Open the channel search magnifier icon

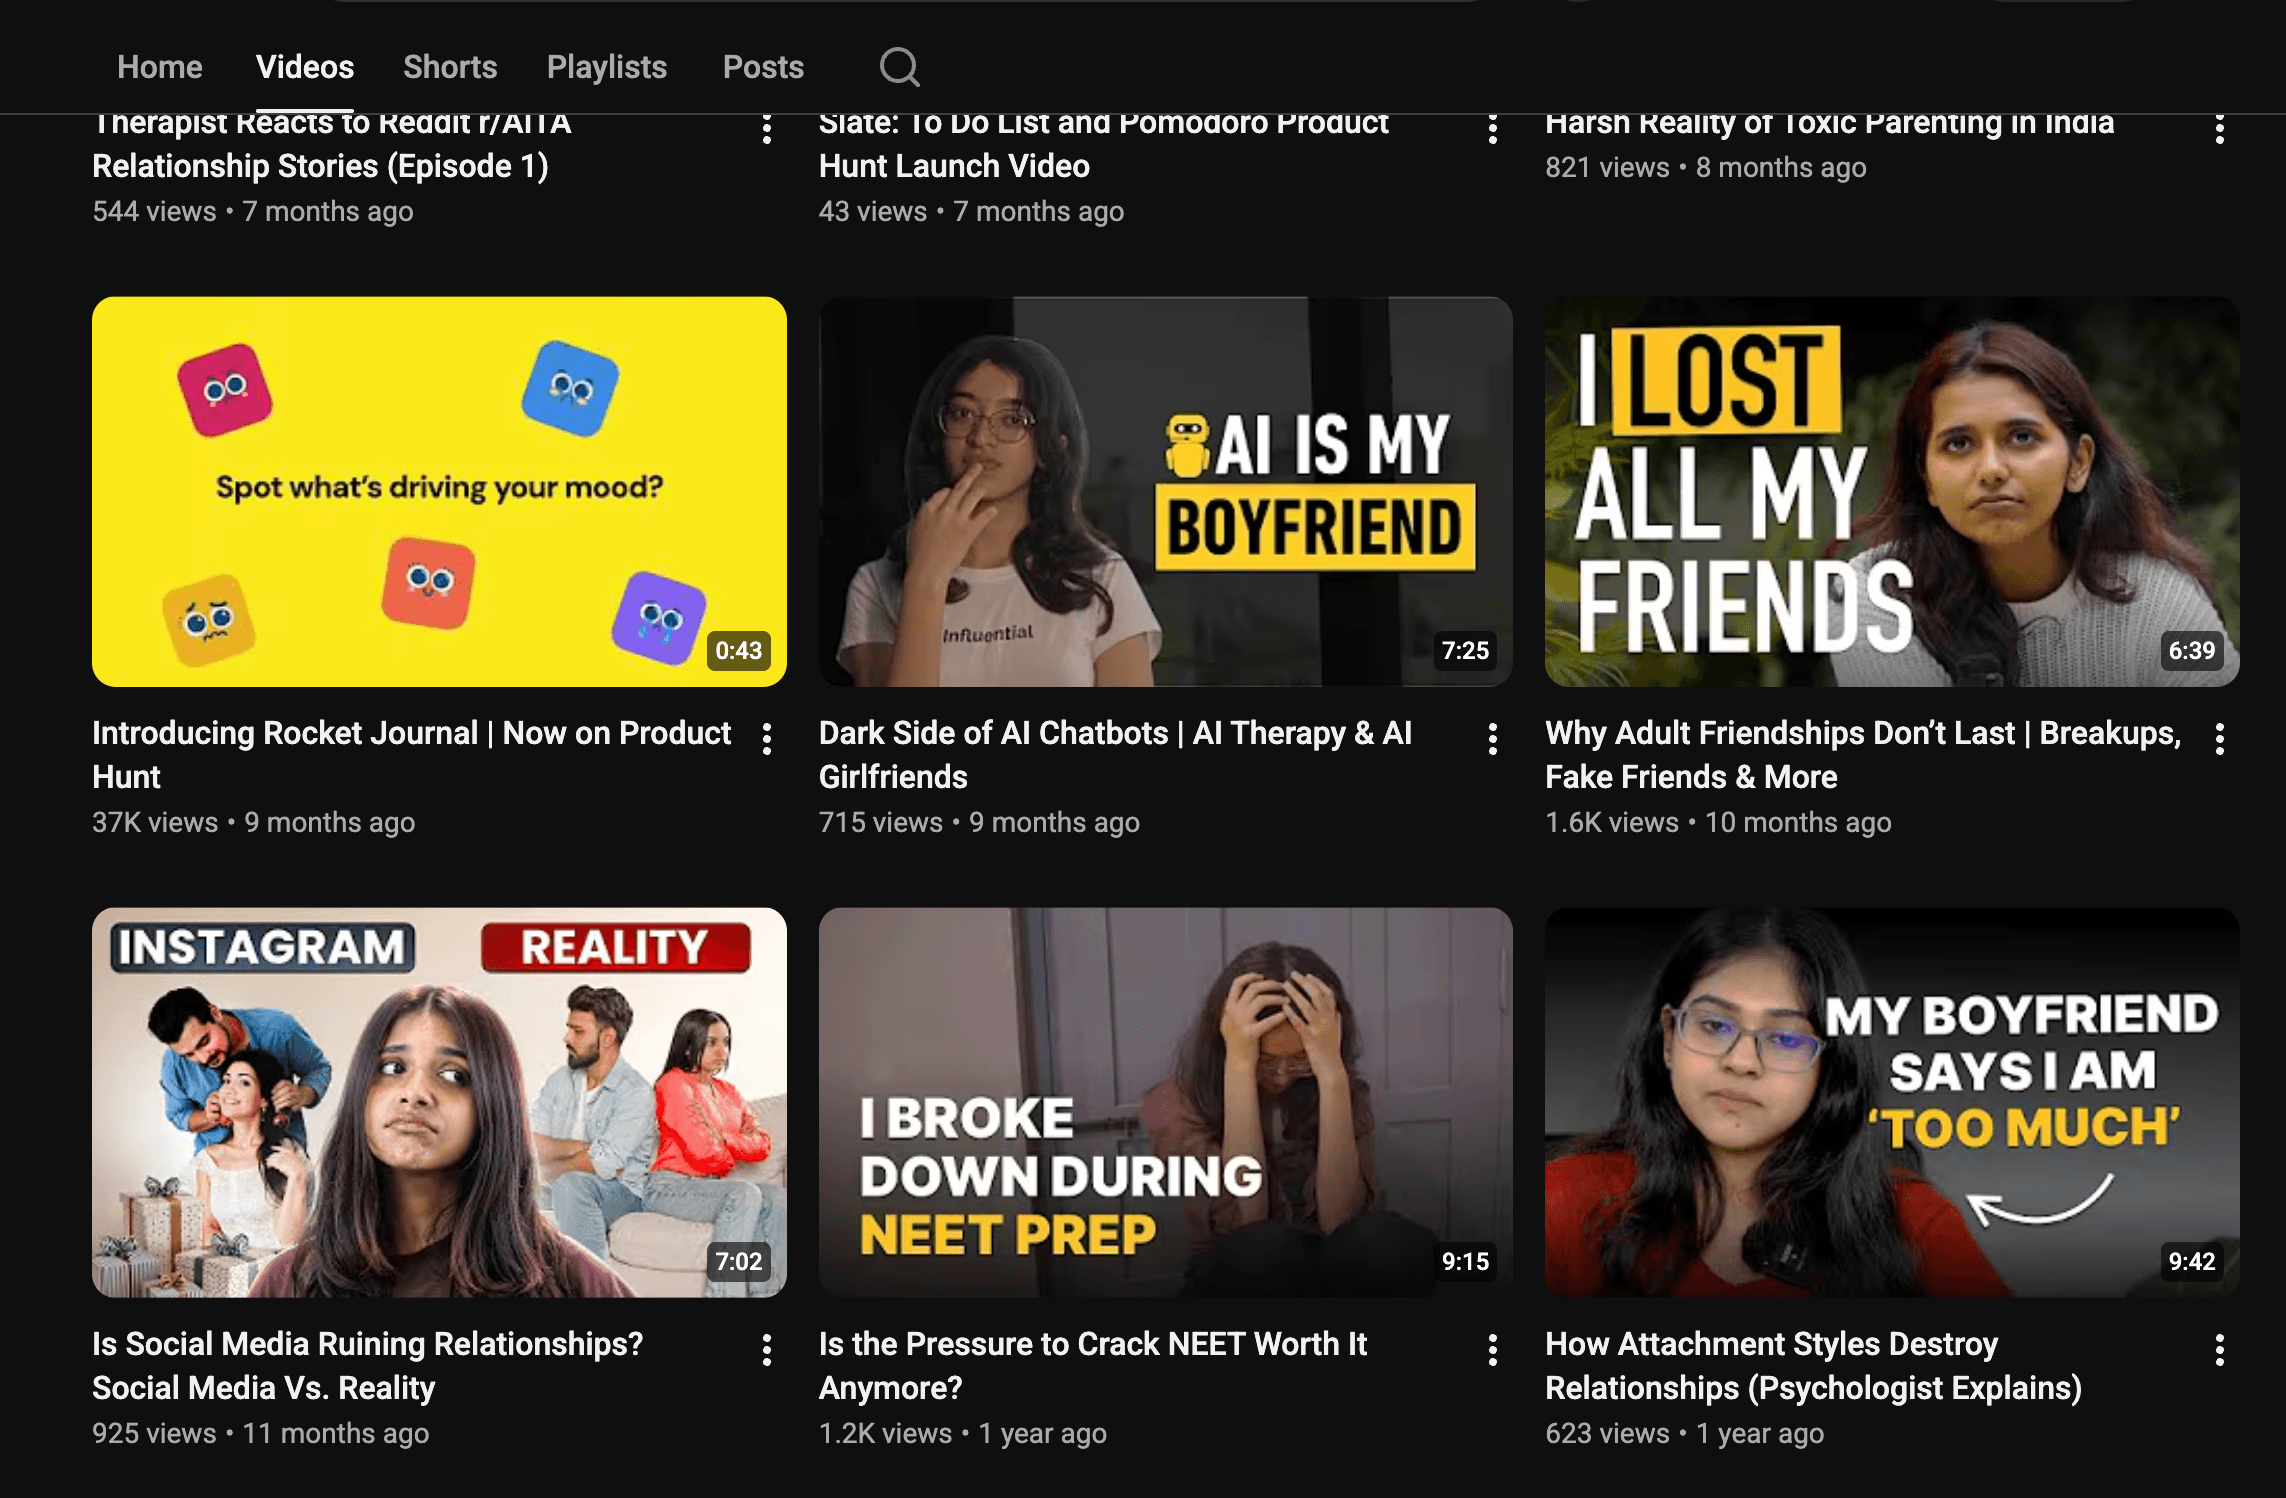click(899, 67)
